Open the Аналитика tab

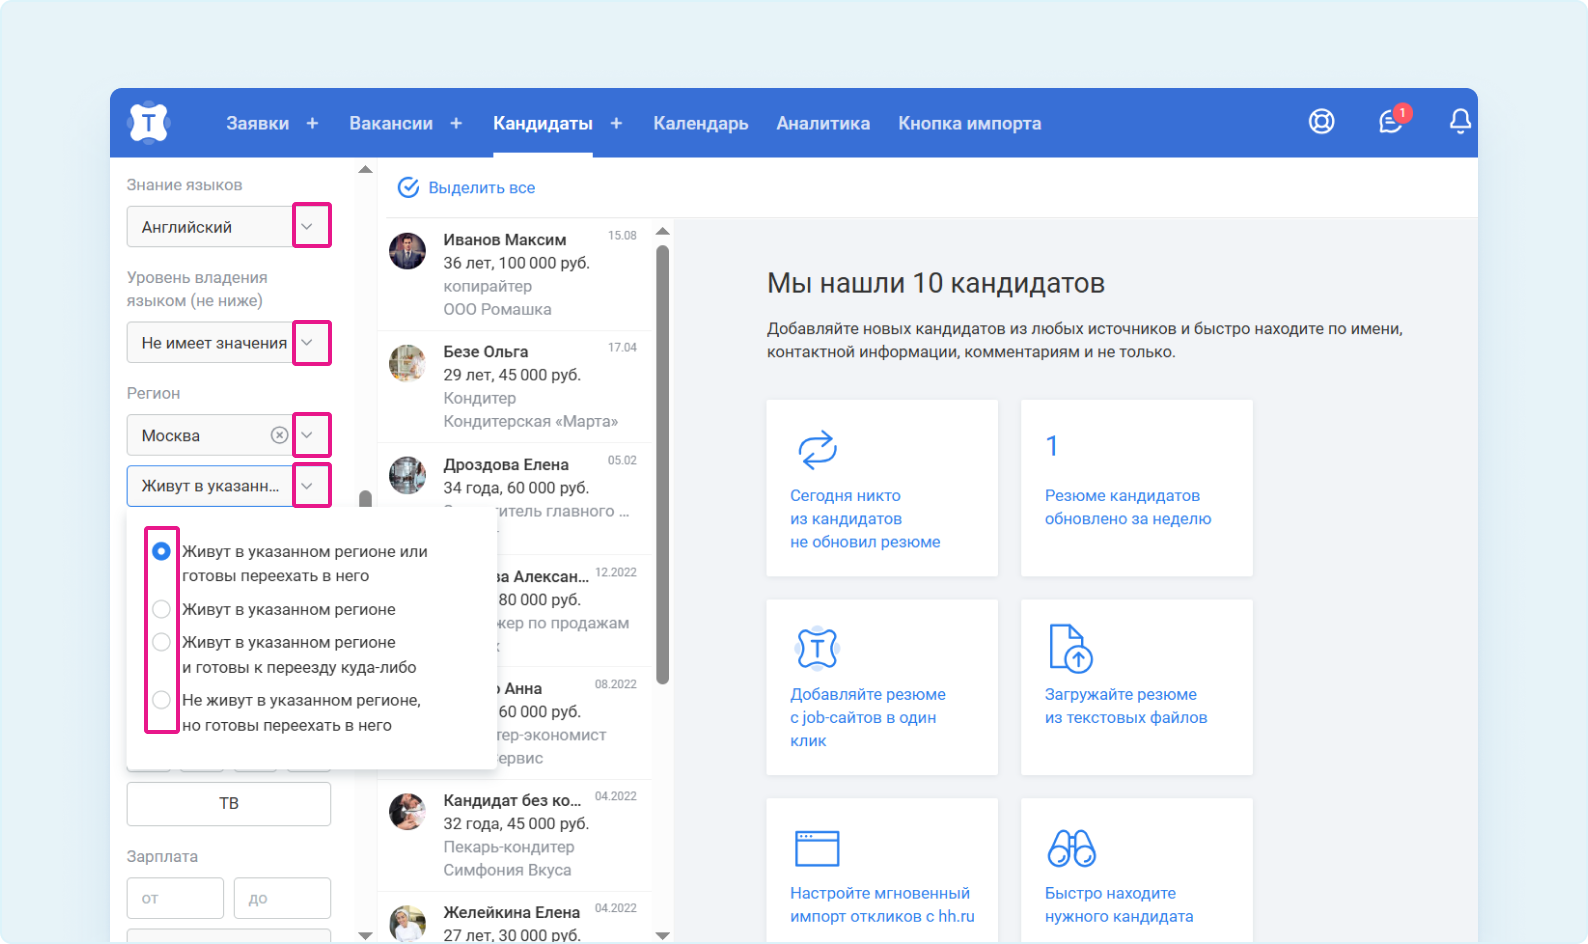pos(822,123)
